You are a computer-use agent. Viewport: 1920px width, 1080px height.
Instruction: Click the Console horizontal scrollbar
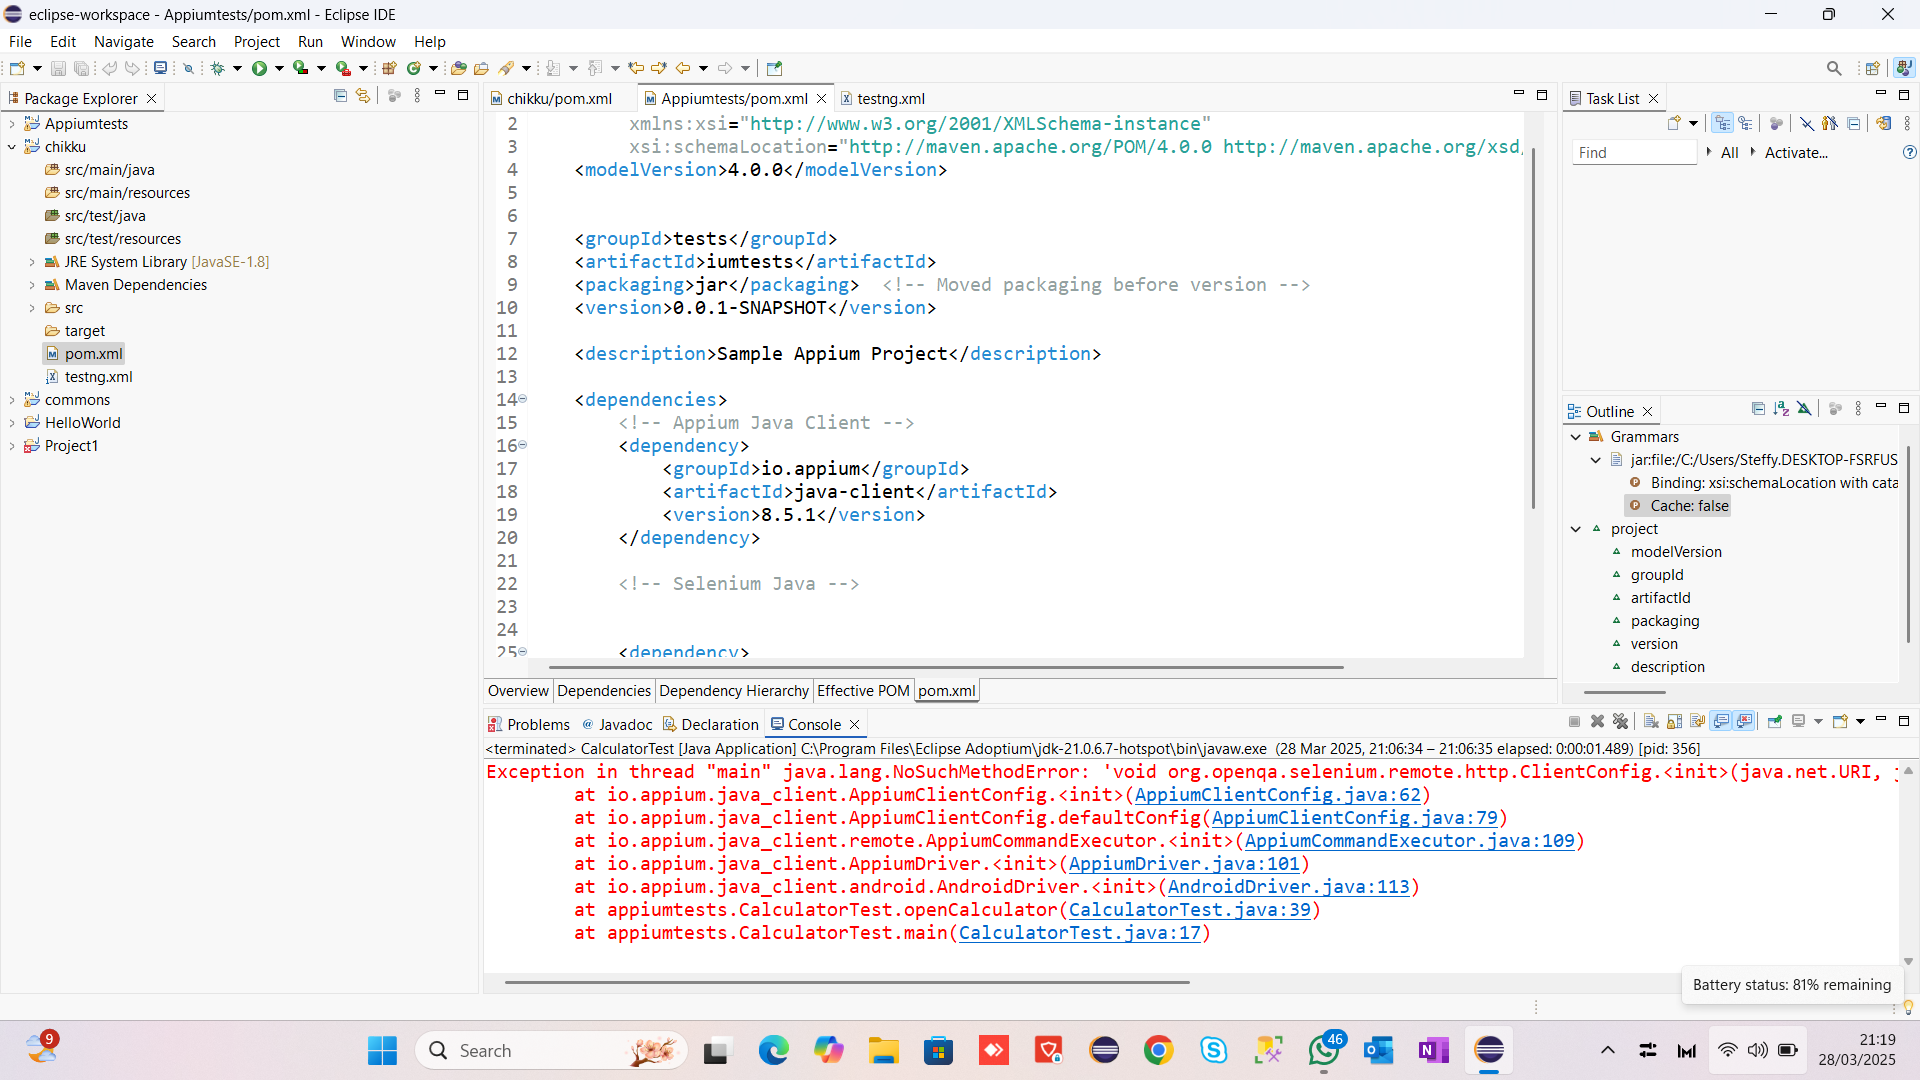coord(846,982)
